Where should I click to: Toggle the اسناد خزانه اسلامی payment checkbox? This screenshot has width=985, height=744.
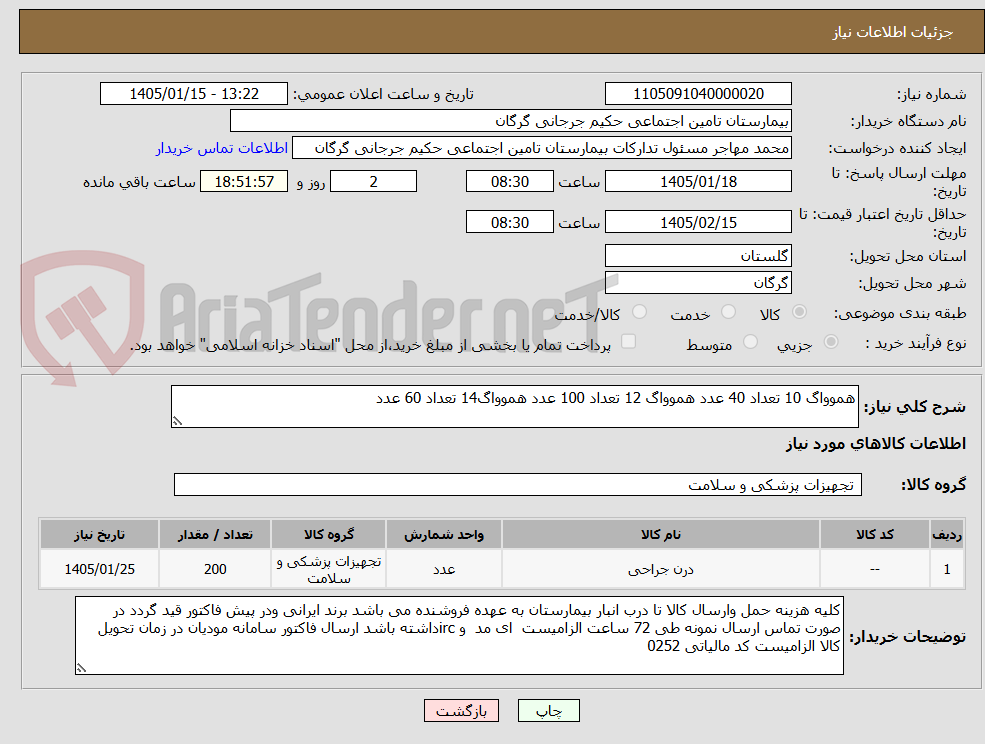pyautogui.click(x=628, y=341)
